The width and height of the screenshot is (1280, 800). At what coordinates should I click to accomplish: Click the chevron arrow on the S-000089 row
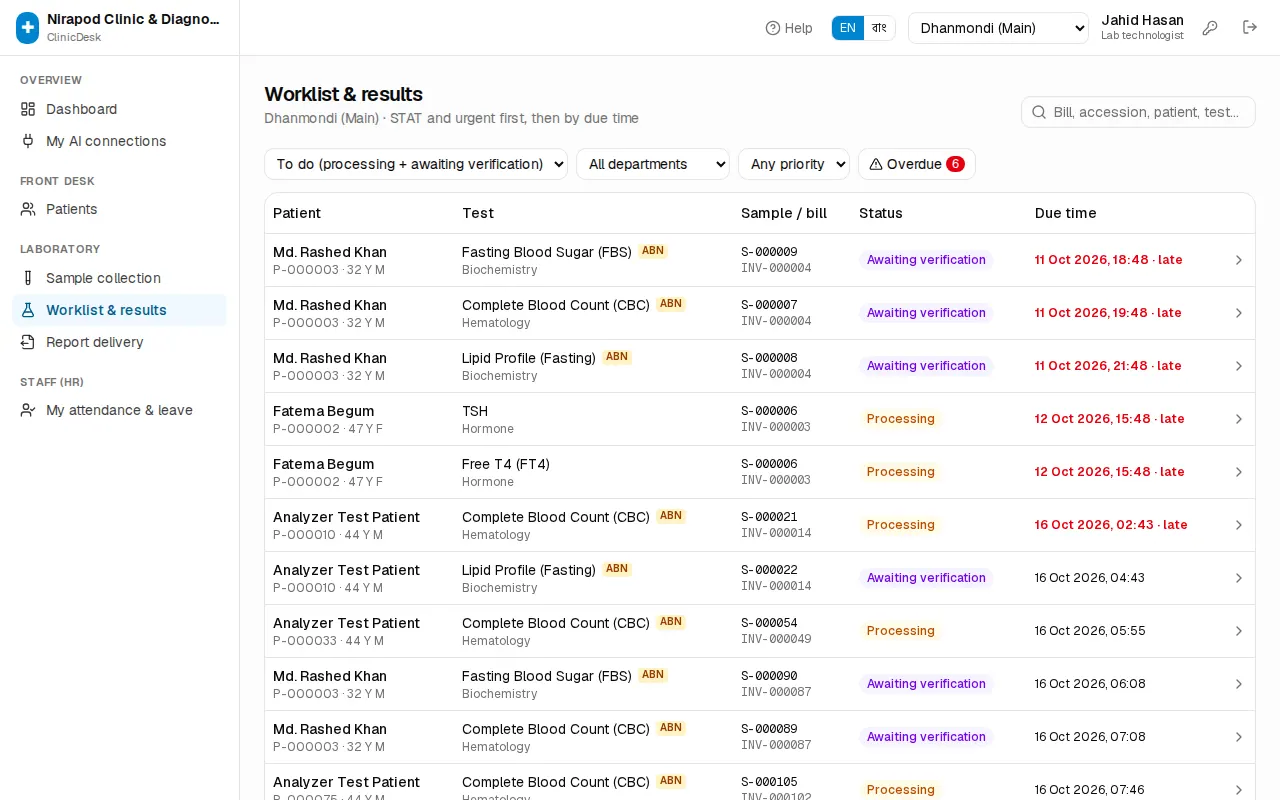click(x=1239, y=737)
